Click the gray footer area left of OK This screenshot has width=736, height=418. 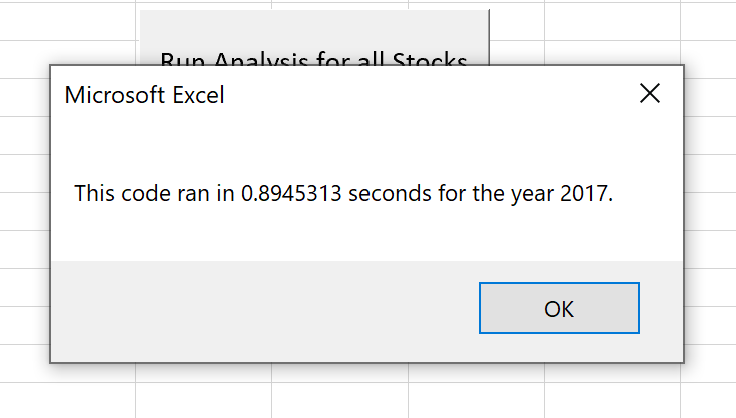265,310
